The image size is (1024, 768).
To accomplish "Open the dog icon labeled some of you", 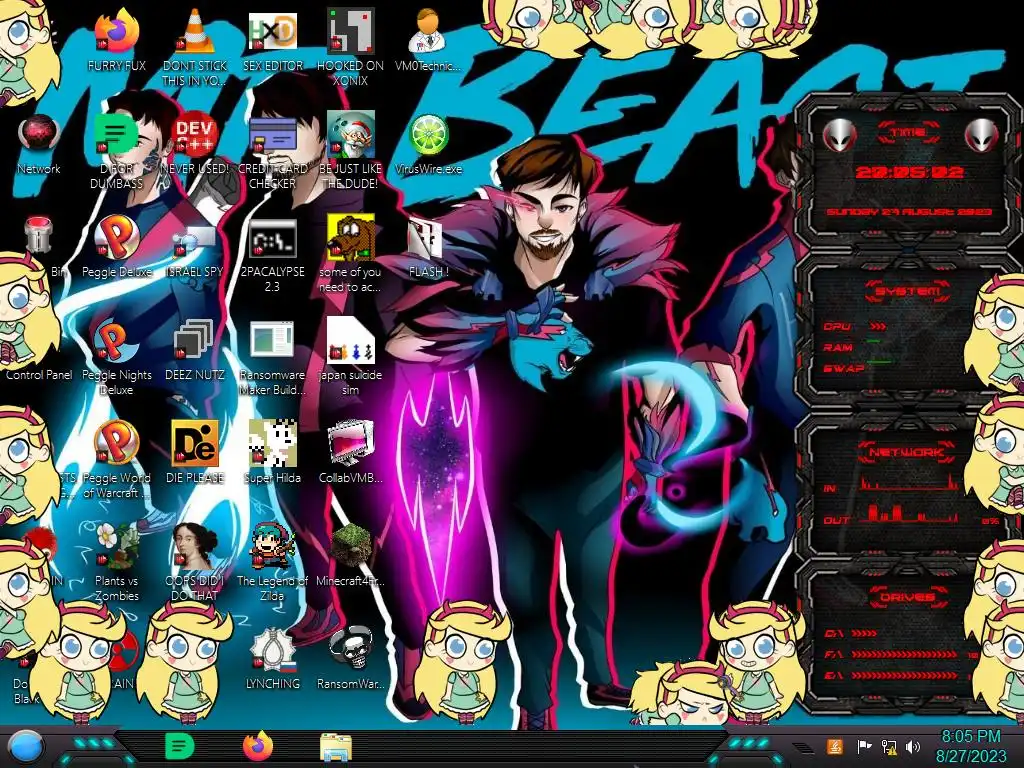I will point(351,236).
